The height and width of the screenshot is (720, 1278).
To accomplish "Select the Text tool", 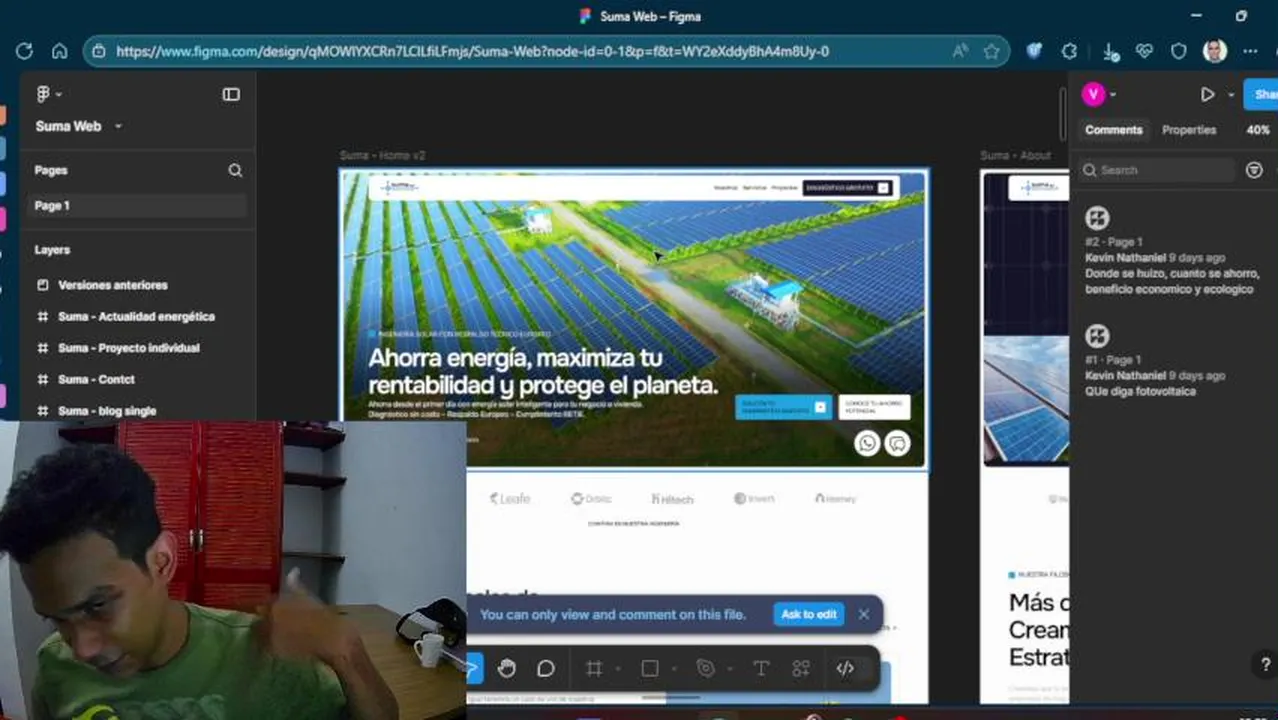I will pos(761,669).
